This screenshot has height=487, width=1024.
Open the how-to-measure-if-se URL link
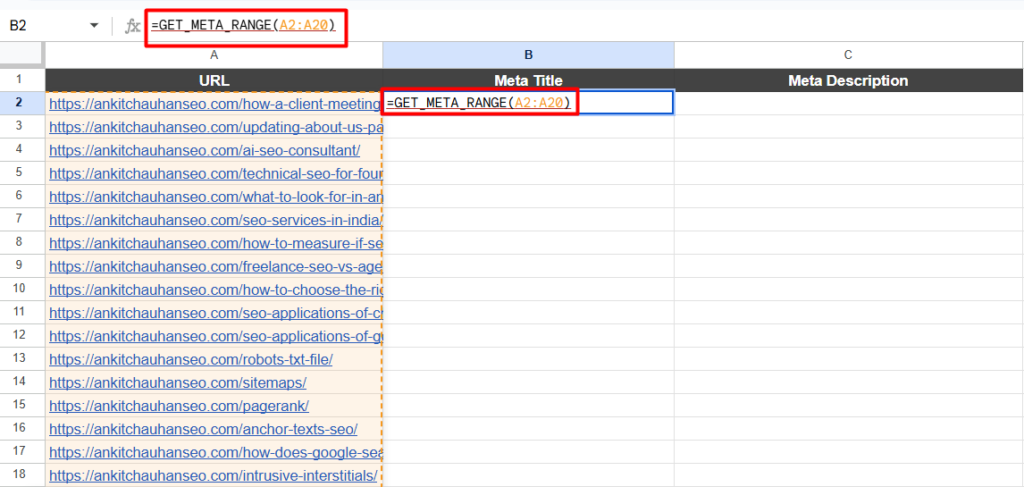216,243
